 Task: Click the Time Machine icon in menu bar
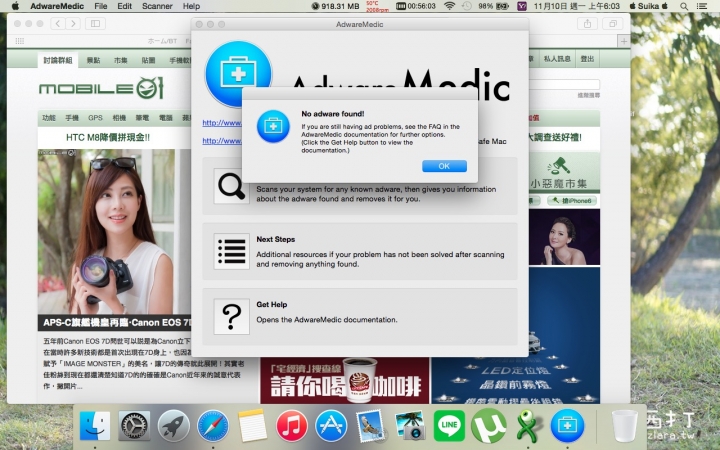point(467,6)
